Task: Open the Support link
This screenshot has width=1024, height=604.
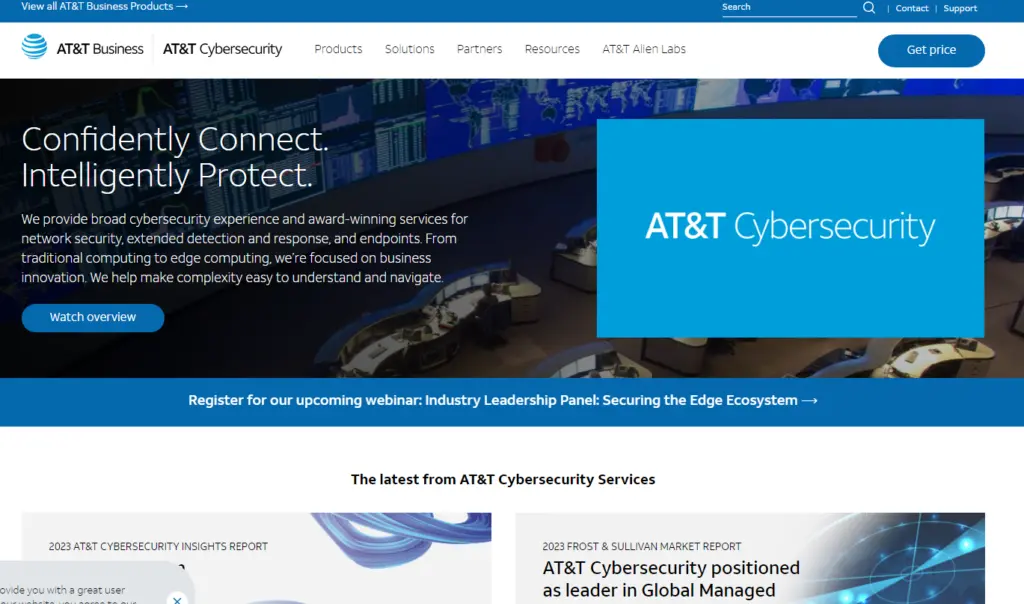Action: (960, 8)
